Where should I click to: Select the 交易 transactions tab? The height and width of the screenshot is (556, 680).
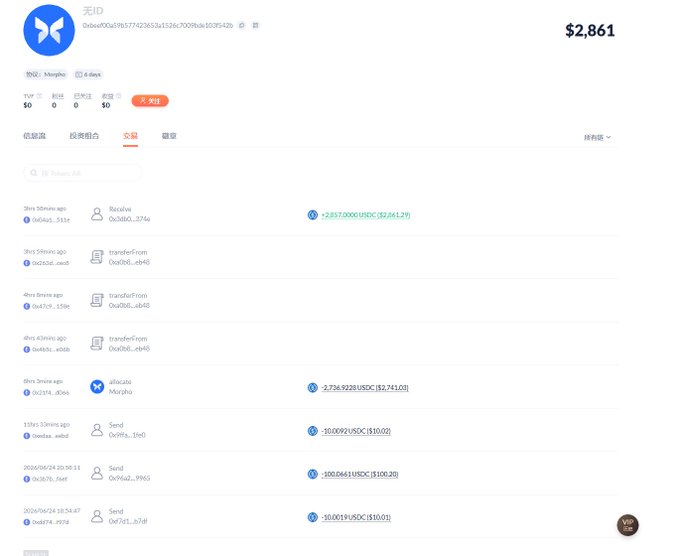[130, 136]
